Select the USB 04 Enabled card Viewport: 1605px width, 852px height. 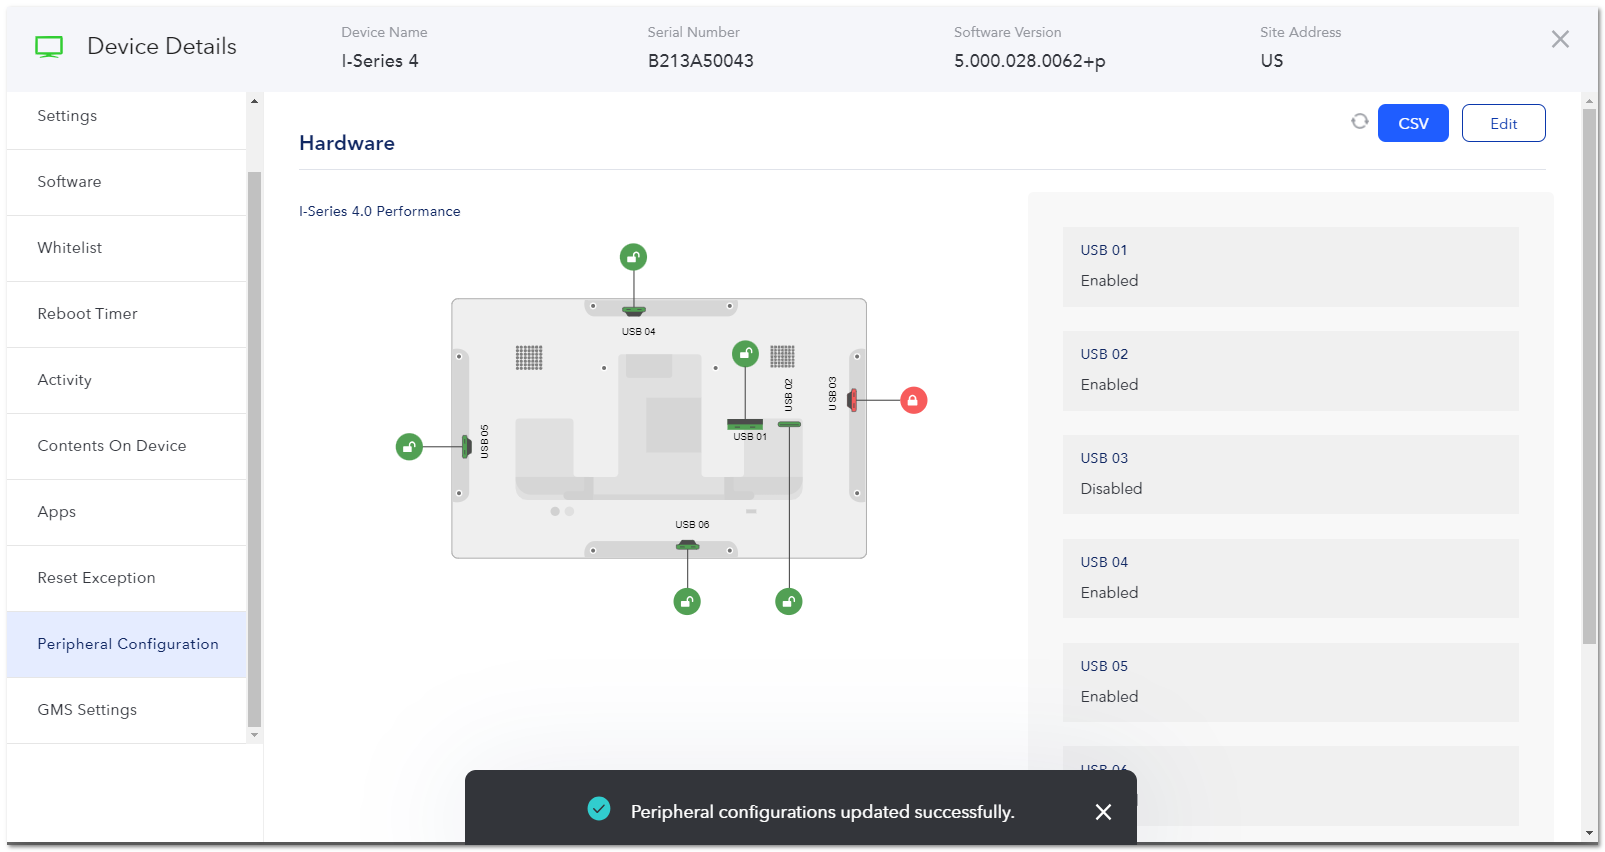(x=1290, y=578)
